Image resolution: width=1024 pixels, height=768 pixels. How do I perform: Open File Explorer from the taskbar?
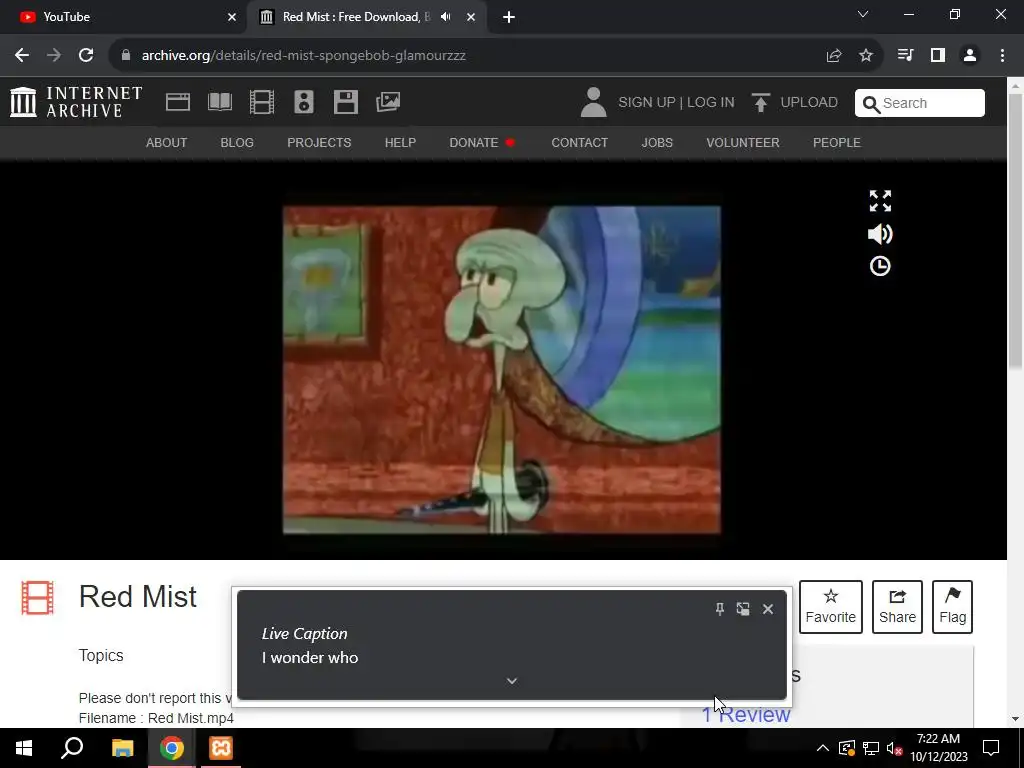pyautogui.click(x=122, y=748)
